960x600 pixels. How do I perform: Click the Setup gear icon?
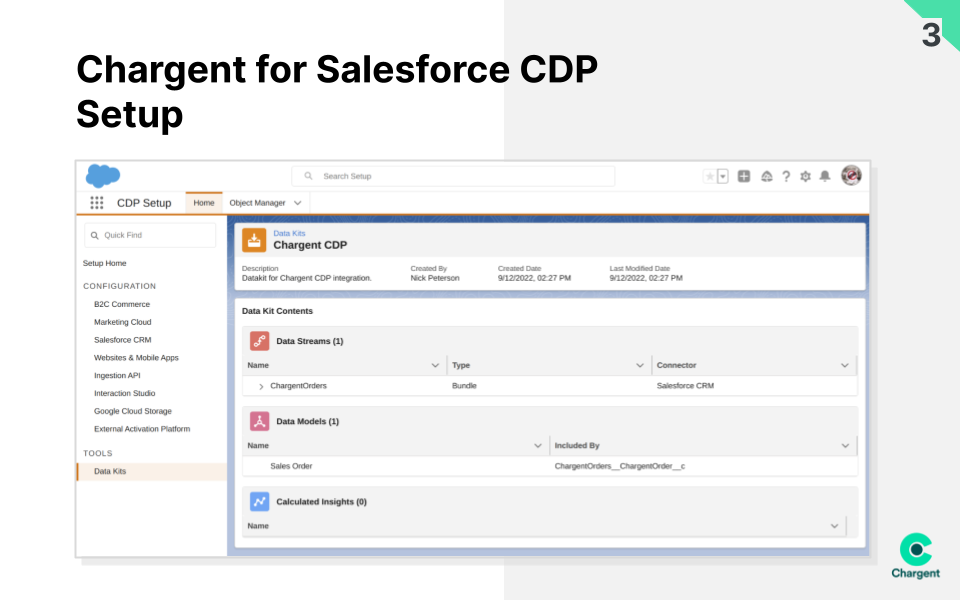coord(805,176)
